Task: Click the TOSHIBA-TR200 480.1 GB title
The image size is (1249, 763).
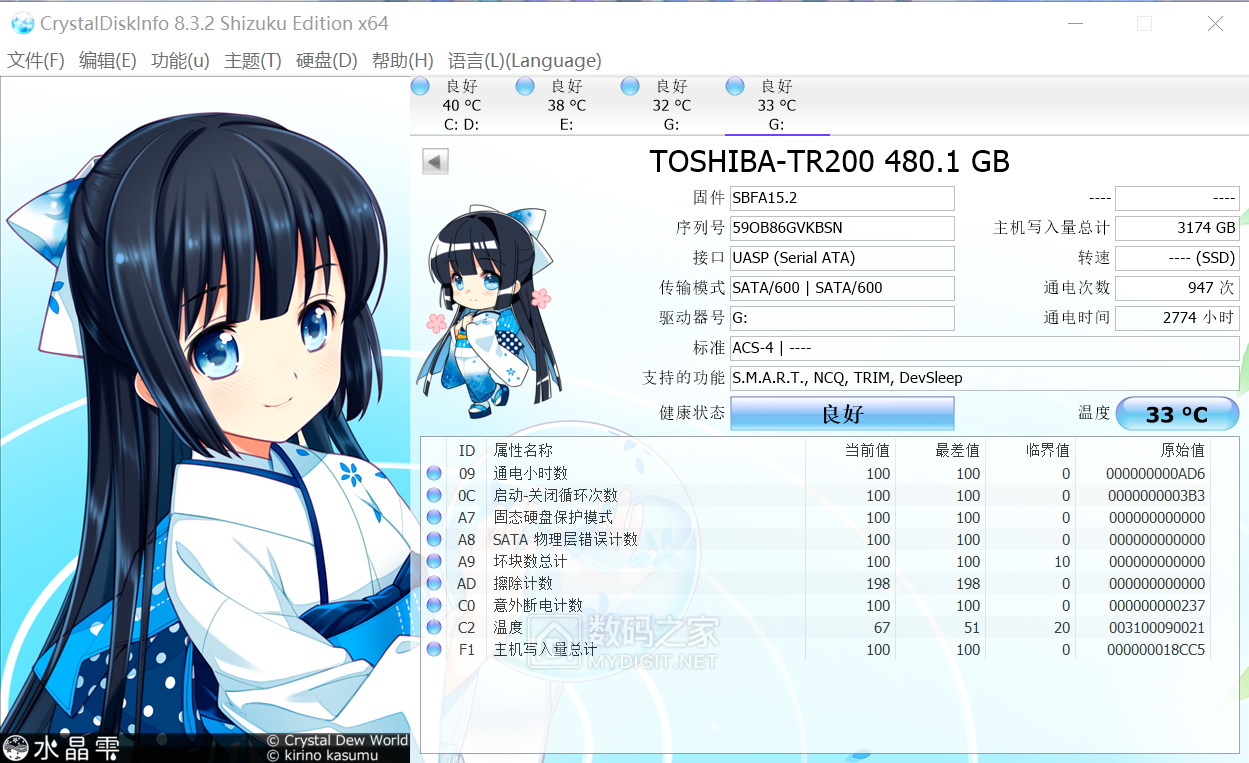Action: point(830,161)
